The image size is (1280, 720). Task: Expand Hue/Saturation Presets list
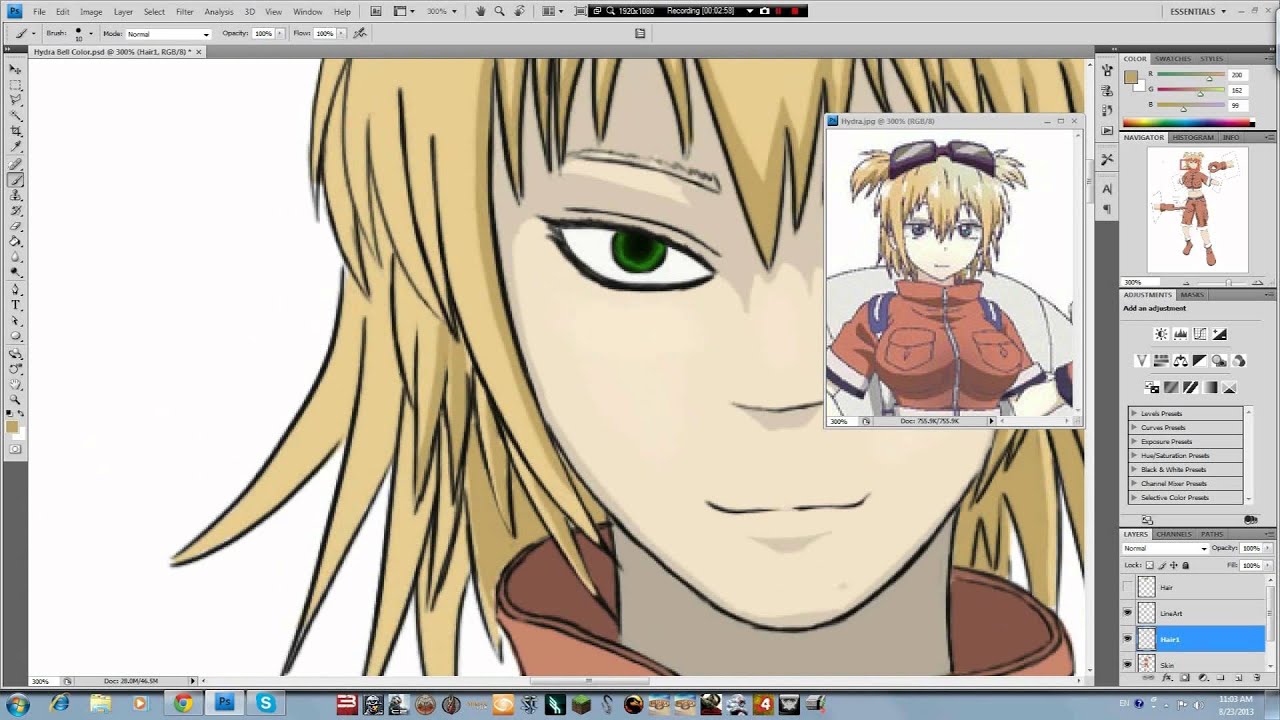(1134, 455)
